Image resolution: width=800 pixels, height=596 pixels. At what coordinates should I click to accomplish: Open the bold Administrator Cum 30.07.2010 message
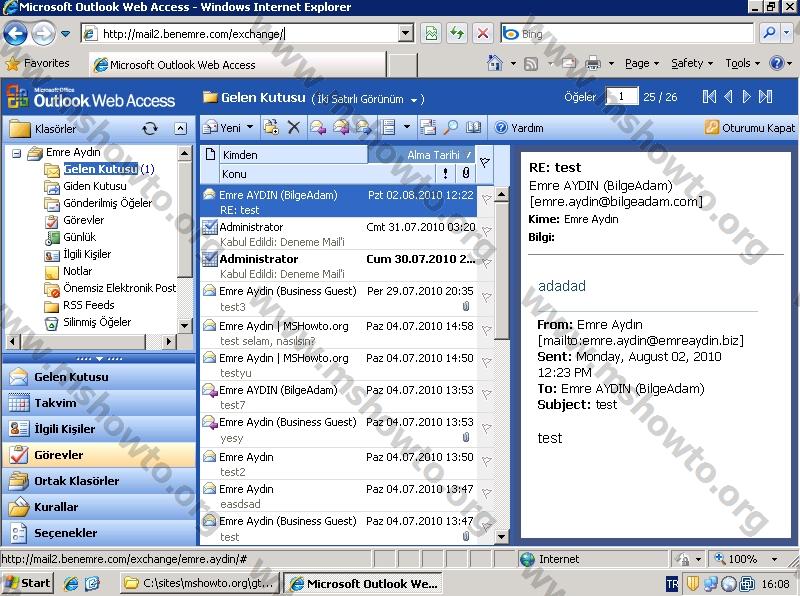339,266
